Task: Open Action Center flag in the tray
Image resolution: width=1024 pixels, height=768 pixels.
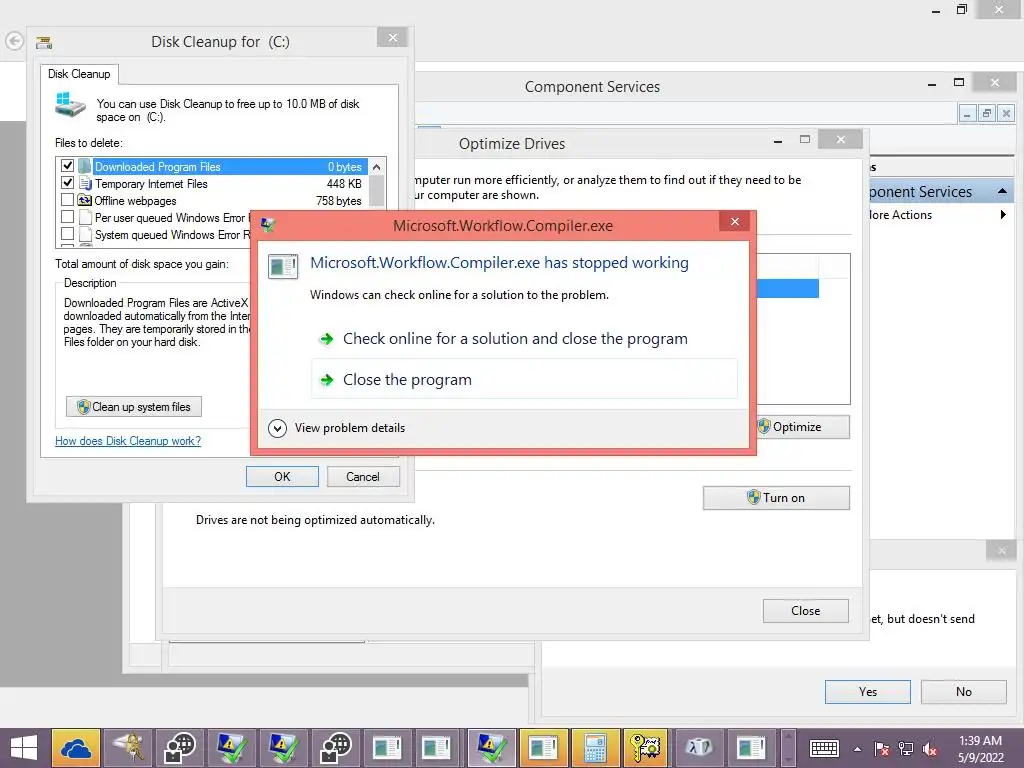Action: 882,749
